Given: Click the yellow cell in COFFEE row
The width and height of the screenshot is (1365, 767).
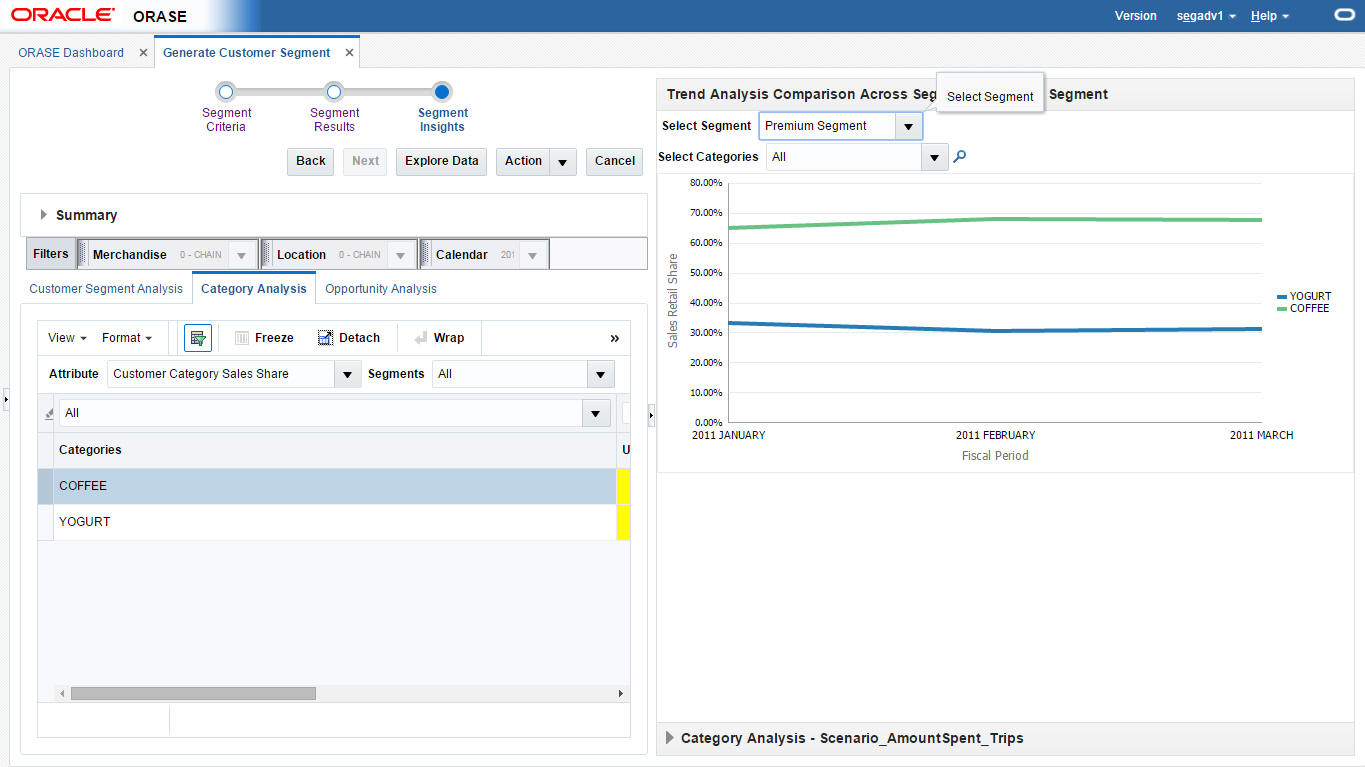Looking at the screenshot, I should (624, 486).
